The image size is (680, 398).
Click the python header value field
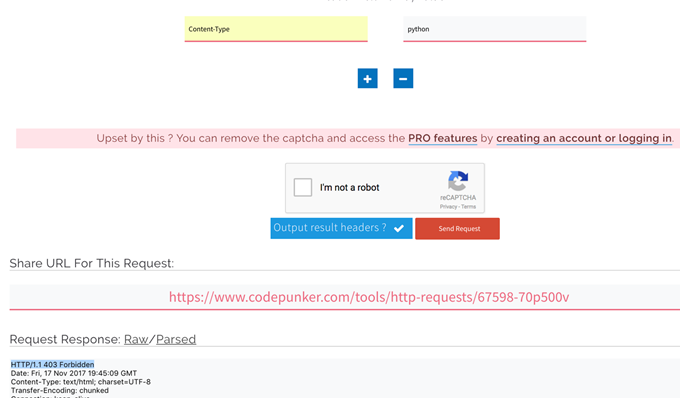coord(494,29)
